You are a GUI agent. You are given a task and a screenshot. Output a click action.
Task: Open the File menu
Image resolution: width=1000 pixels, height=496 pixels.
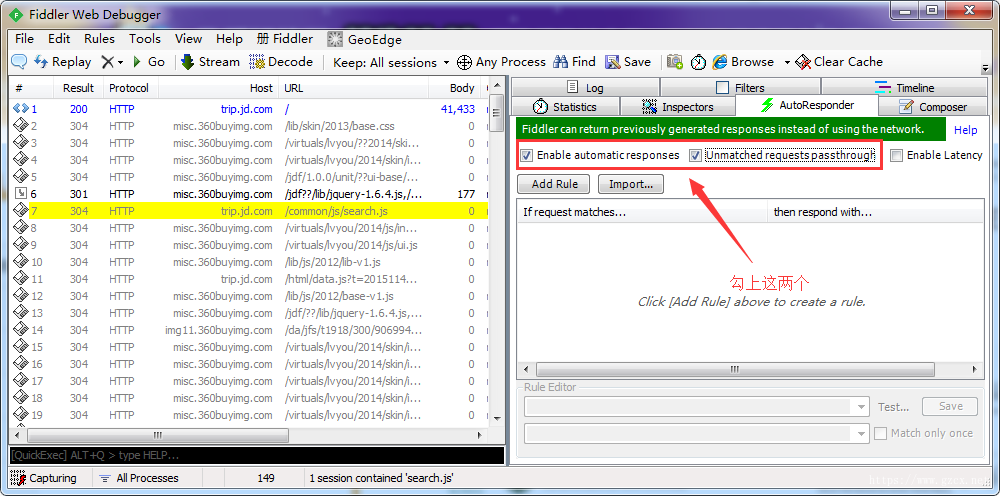coord(24,39)
